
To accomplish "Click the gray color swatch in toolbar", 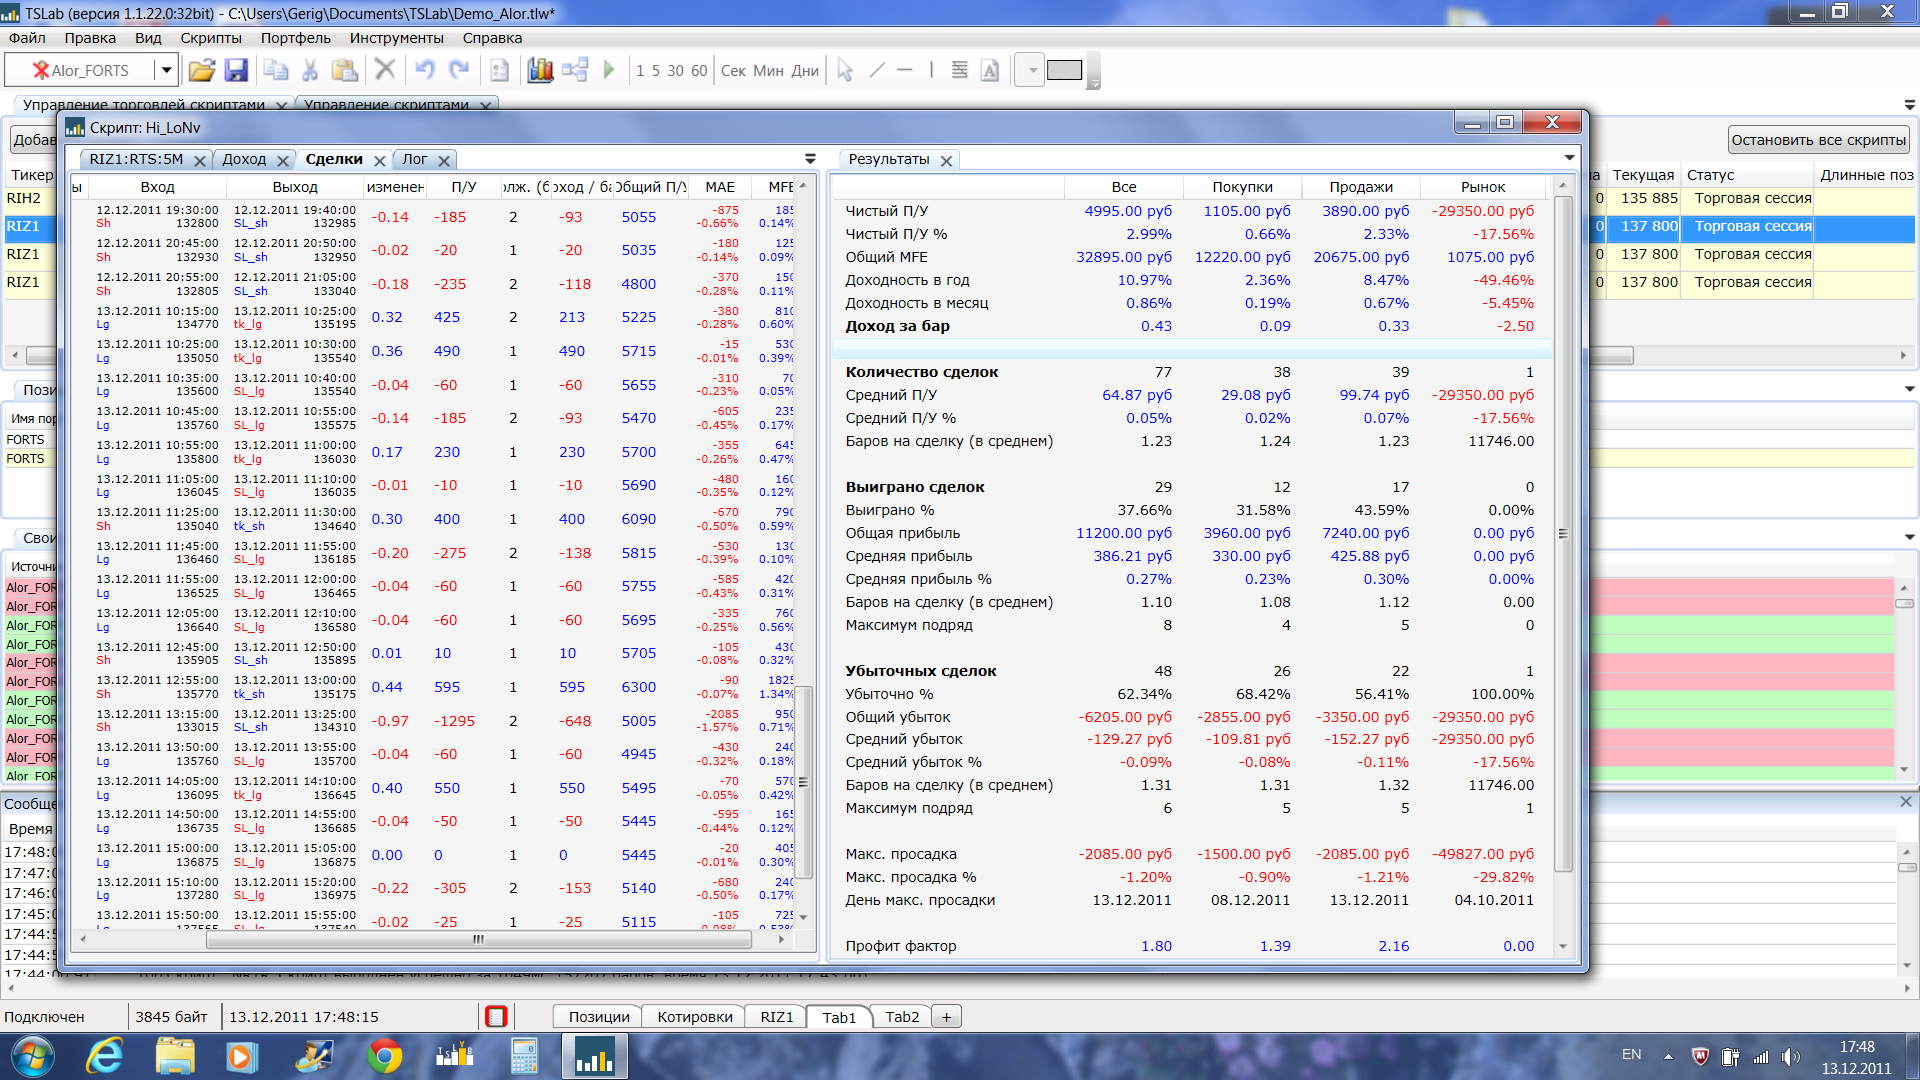I will 1064,70.
